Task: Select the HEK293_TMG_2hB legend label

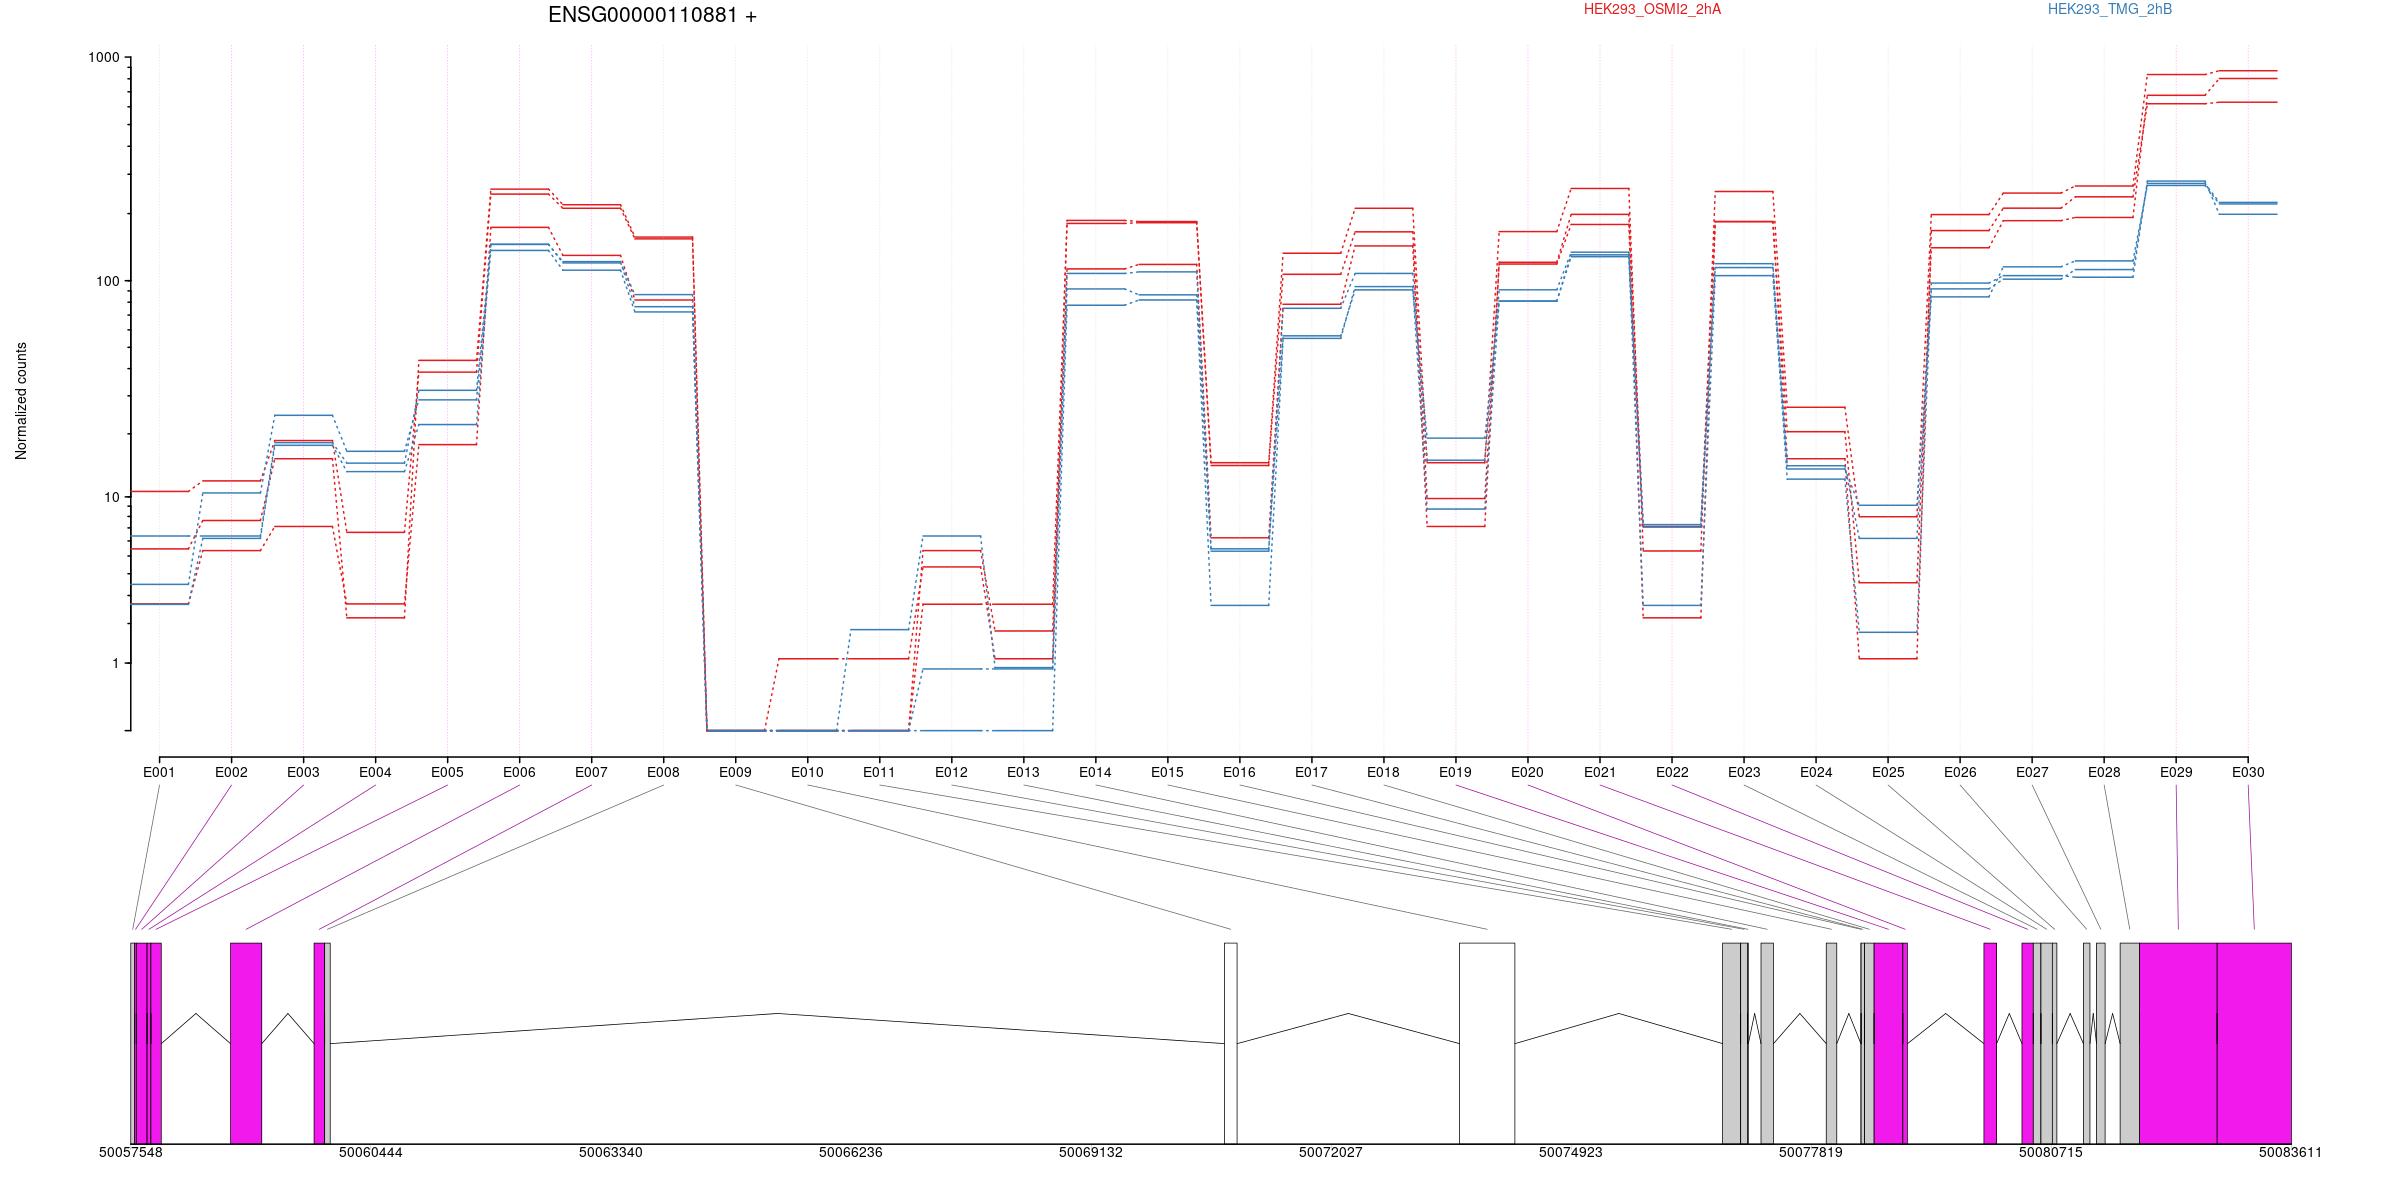Action: (x=2110, y=9)
